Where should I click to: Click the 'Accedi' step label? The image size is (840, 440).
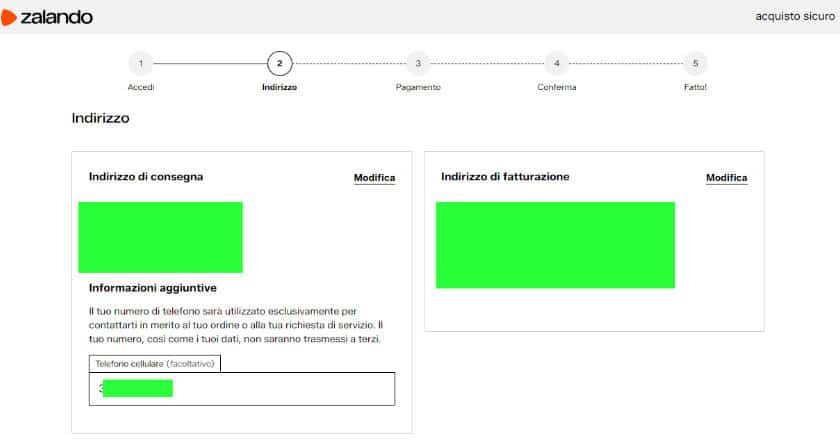pos(141,87)
